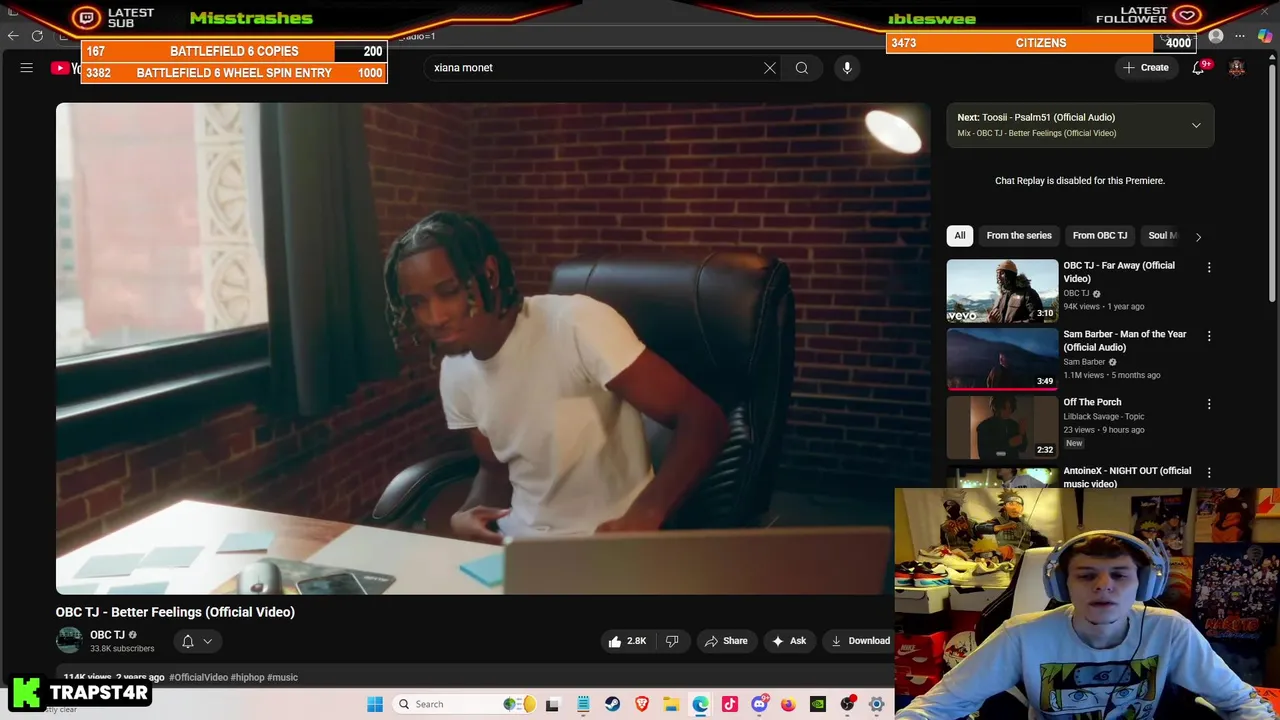
Task: Open OBC TJ - Far Away thumbnail
Action: 1002,291
